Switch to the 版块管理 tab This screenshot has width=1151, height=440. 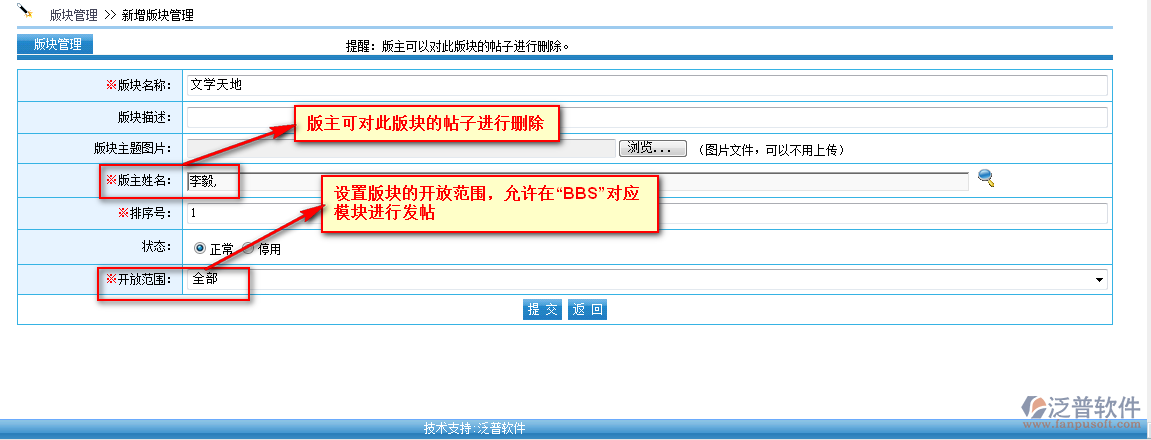point(55,44)
